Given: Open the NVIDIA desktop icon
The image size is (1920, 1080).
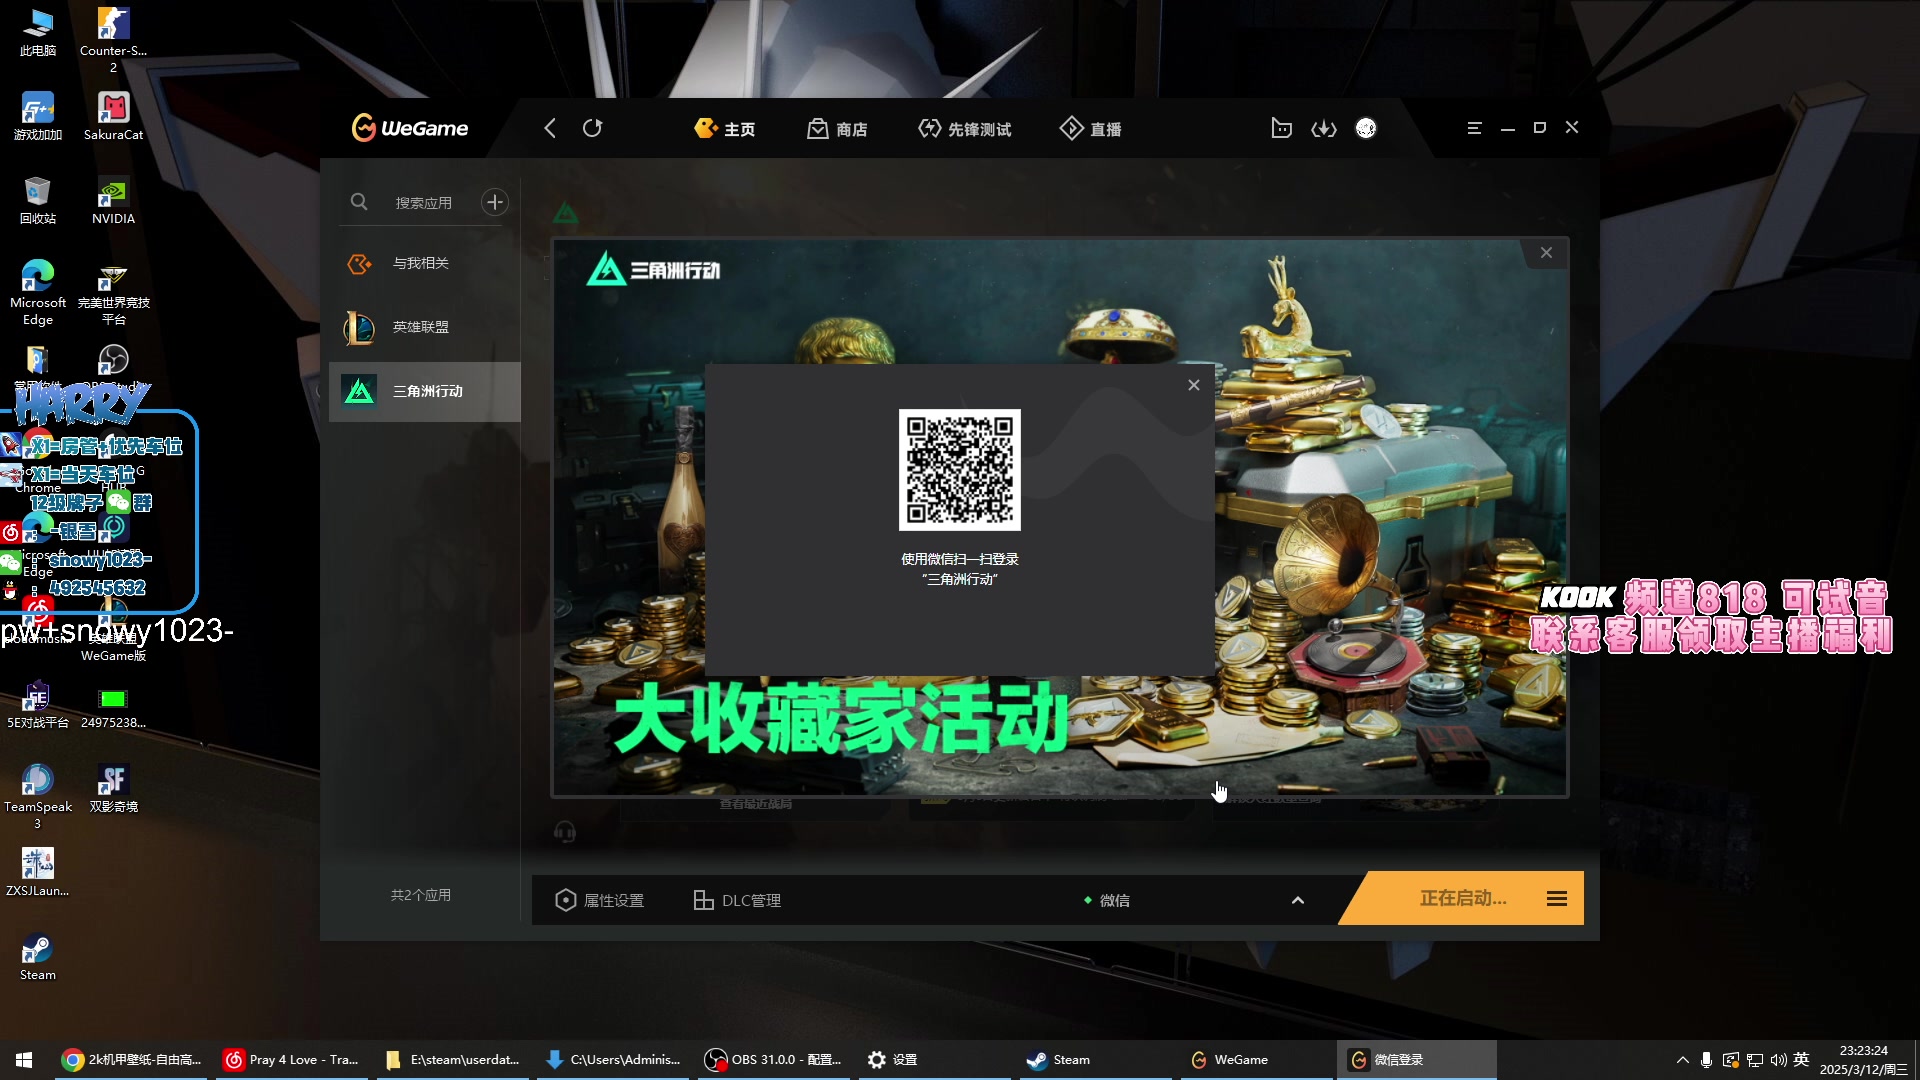Looking at the screenshot, I should tap(113, 201).
